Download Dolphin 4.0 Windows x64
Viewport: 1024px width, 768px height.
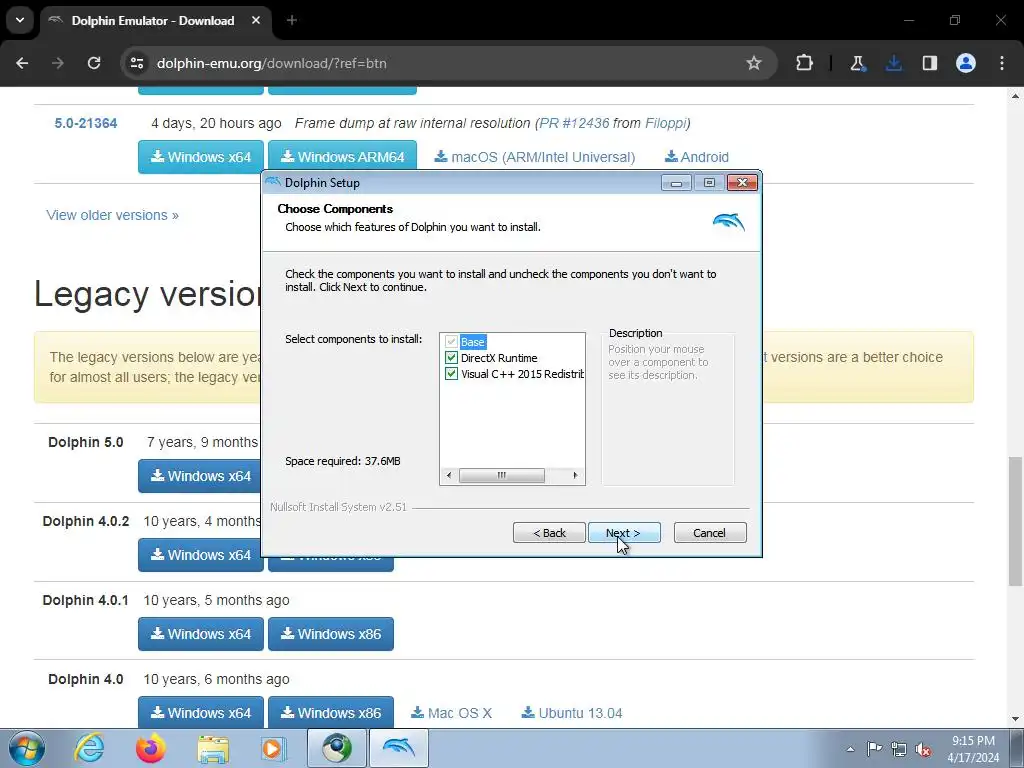(x=200, y=712)
